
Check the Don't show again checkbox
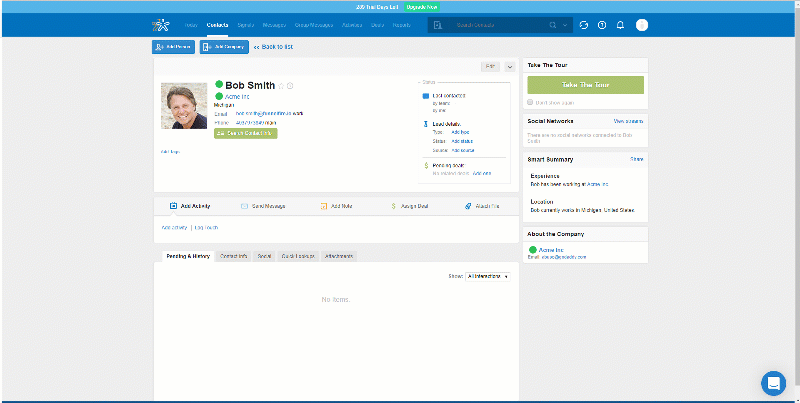(530, 102)
